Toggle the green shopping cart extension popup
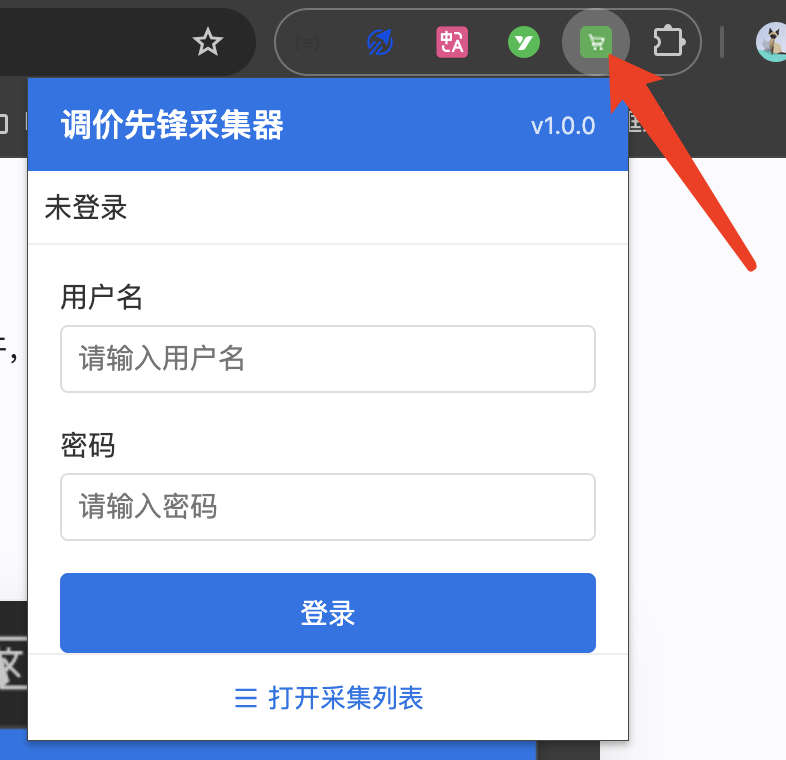The height and width of the screenshot is (760, 786). (596, 42)
